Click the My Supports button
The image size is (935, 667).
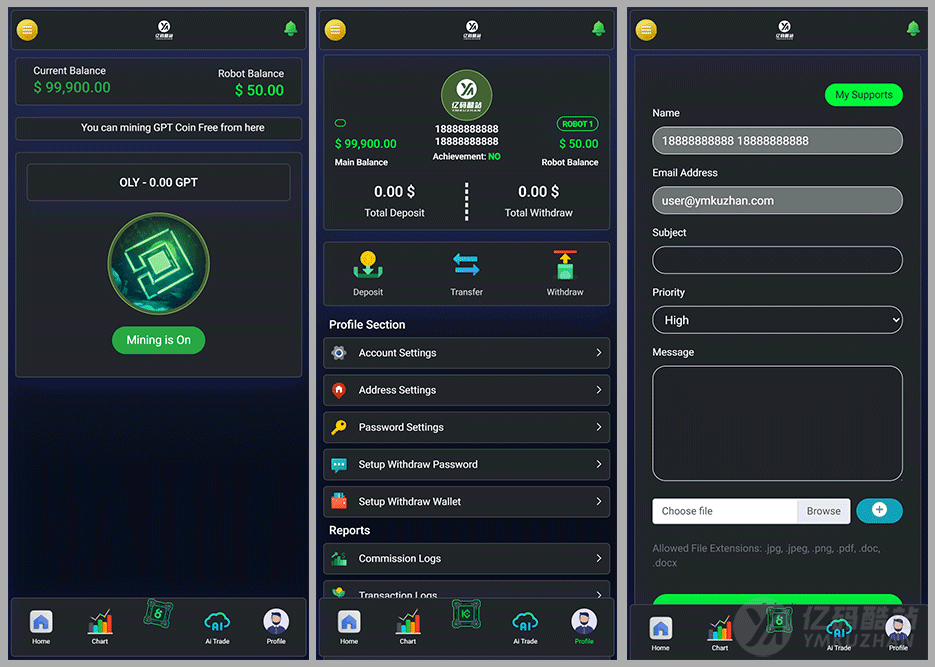coord(863,95)
